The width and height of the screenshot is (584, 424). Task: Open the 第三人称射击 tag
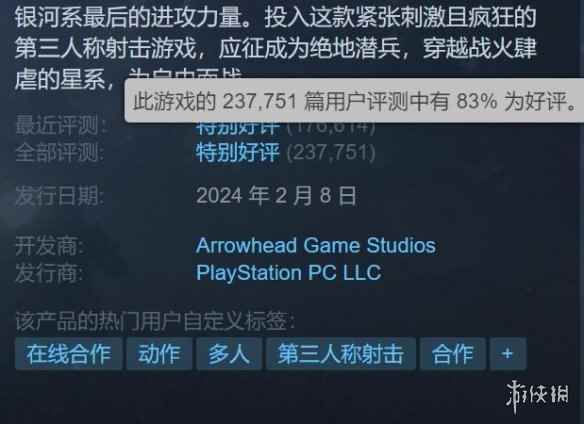pos(341,354)
